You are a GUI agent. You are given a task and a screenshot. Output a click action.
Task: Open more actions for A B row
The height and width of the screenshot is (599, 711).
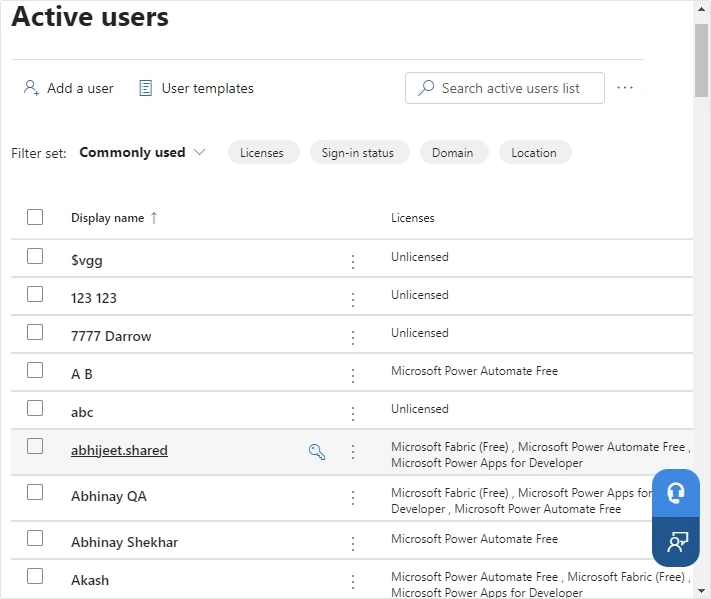(353, 376)
